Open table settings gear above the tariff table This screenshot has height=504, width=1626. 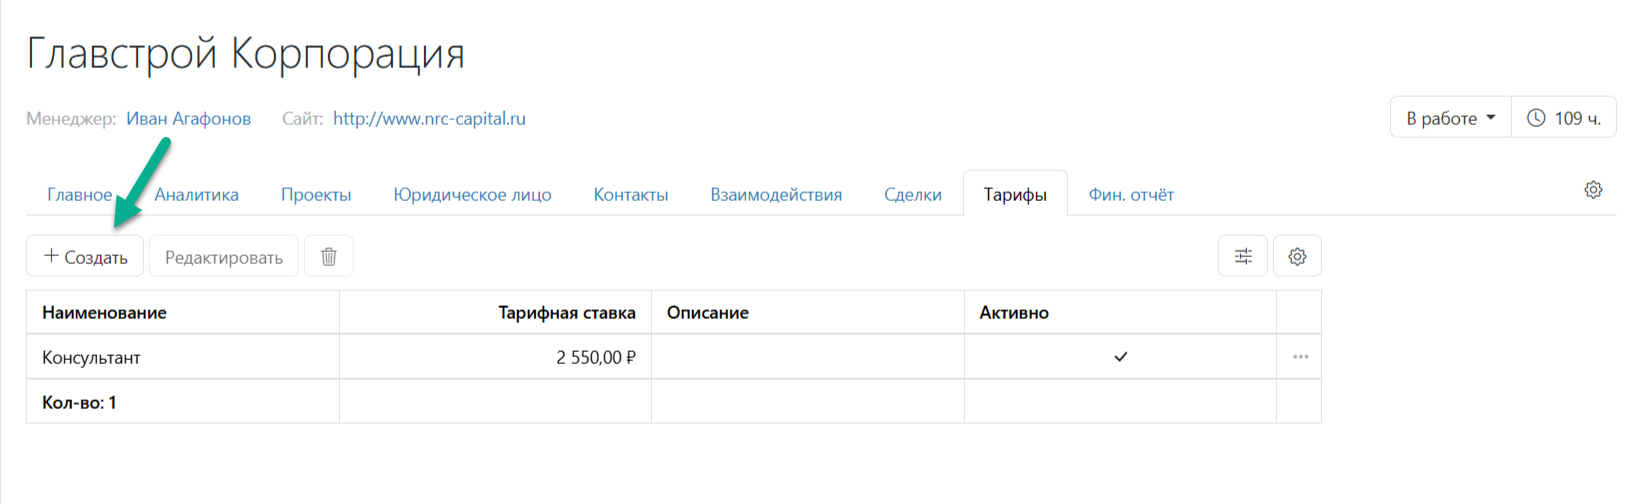(1297, 256)
